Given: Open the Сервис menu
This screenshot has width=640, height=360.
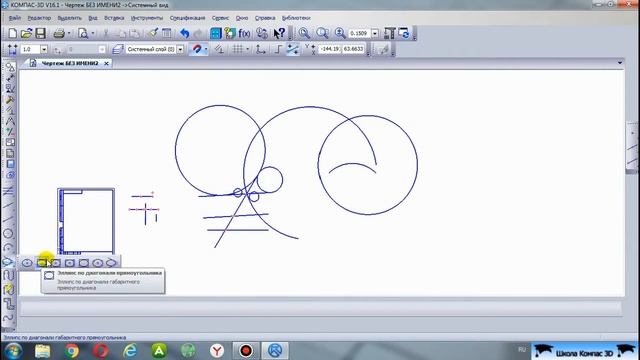Looking at the screenshot, I should pos(220,18).
